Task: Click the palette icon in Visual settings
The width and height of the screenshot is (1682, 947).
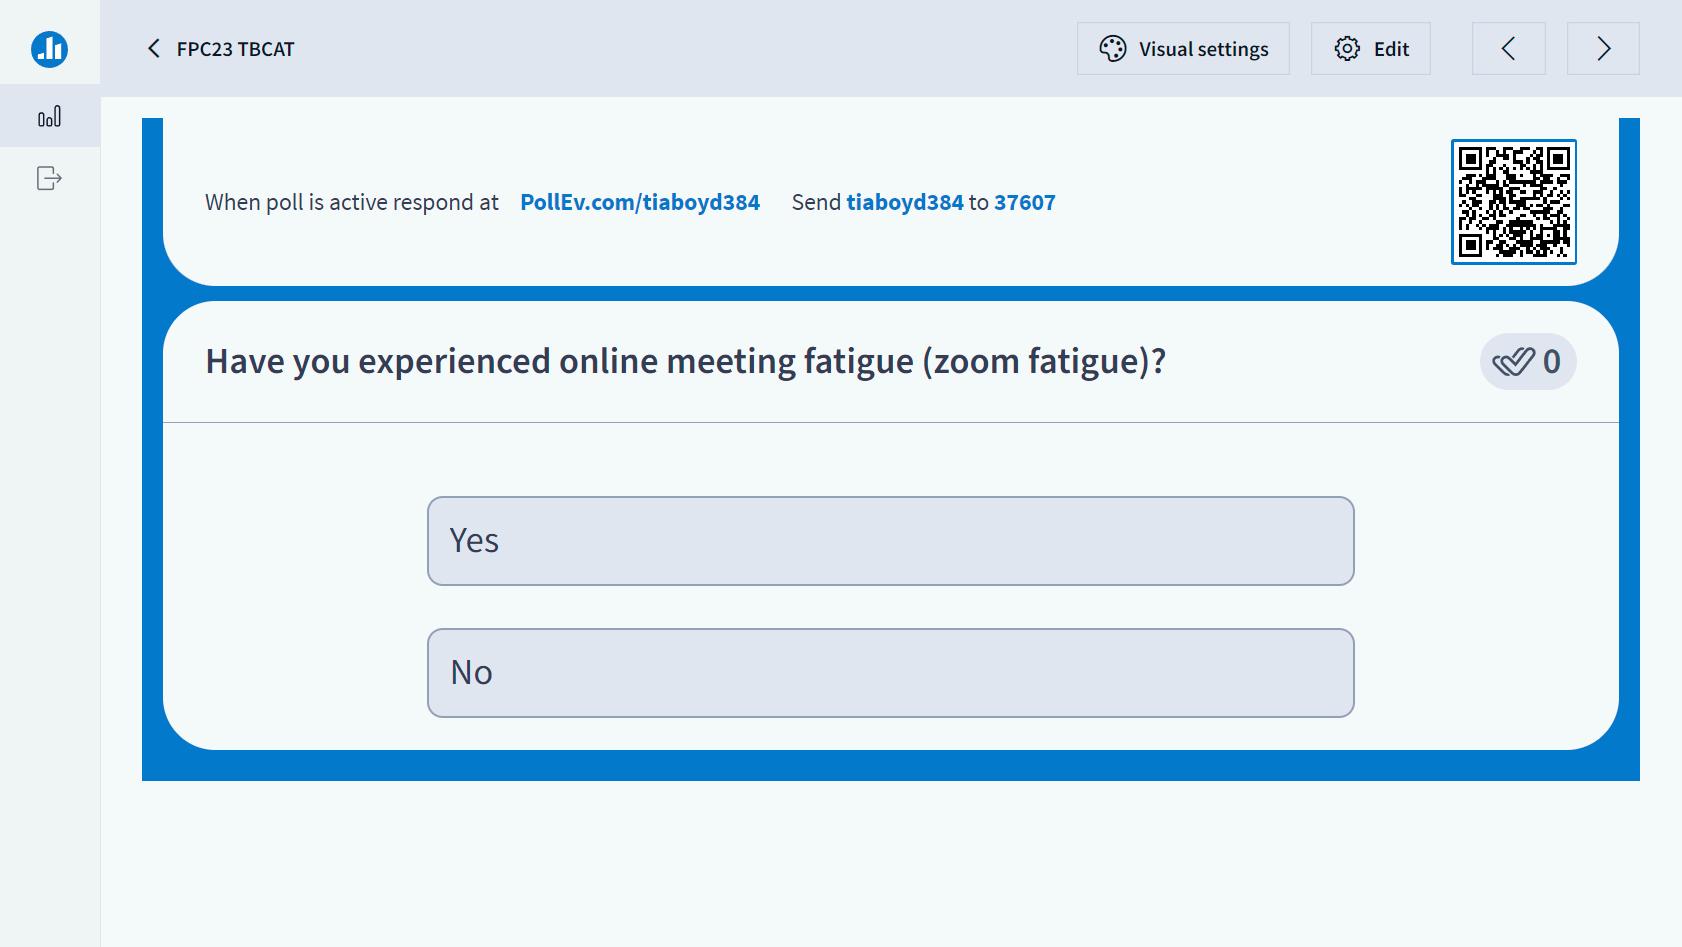Action: (x=1112, y=49)
